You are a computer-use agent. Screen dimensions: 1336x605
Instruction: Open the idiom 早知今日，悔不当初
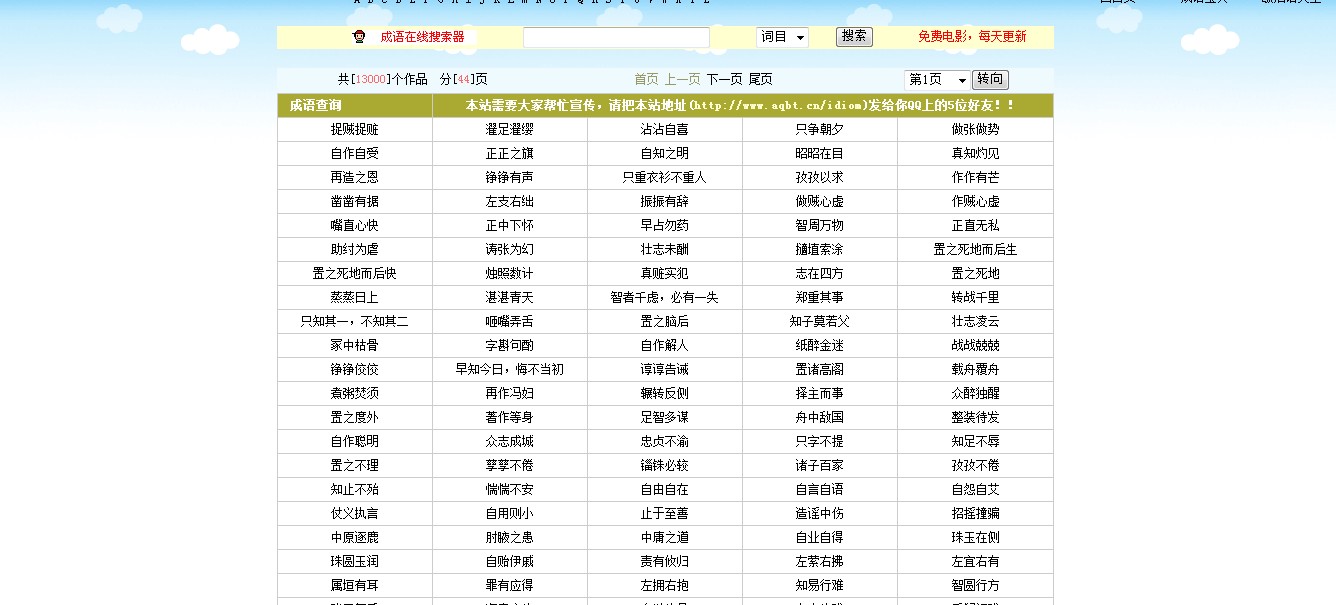coord(510,370)
